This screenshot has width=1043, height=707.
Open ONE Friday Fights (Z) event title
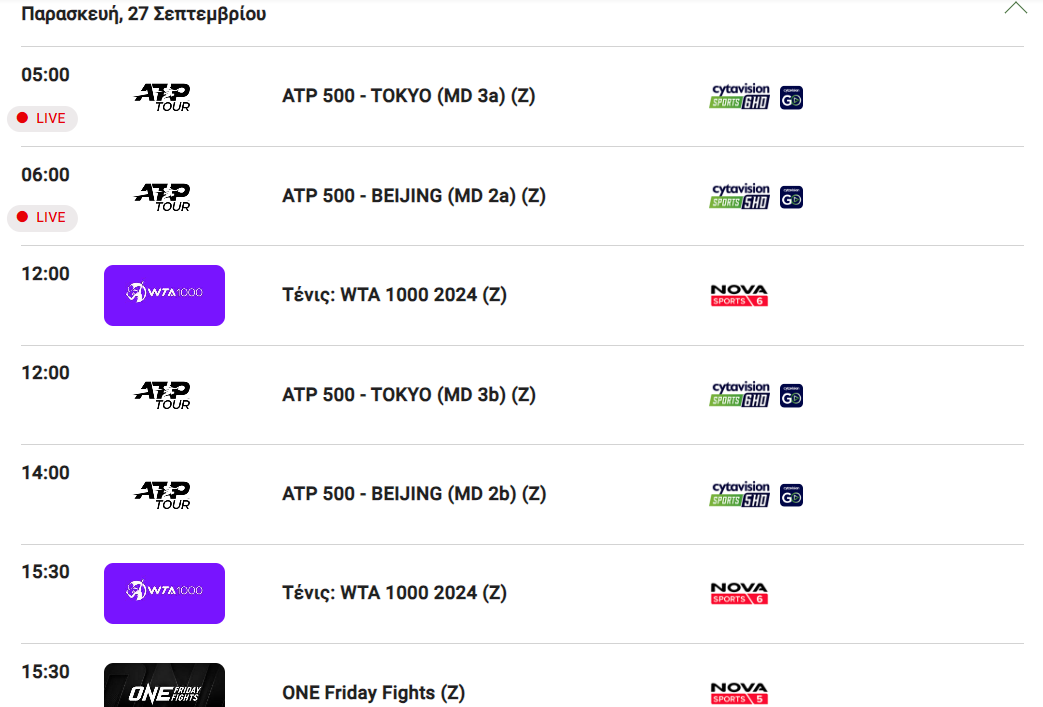[x=373, y=693]
